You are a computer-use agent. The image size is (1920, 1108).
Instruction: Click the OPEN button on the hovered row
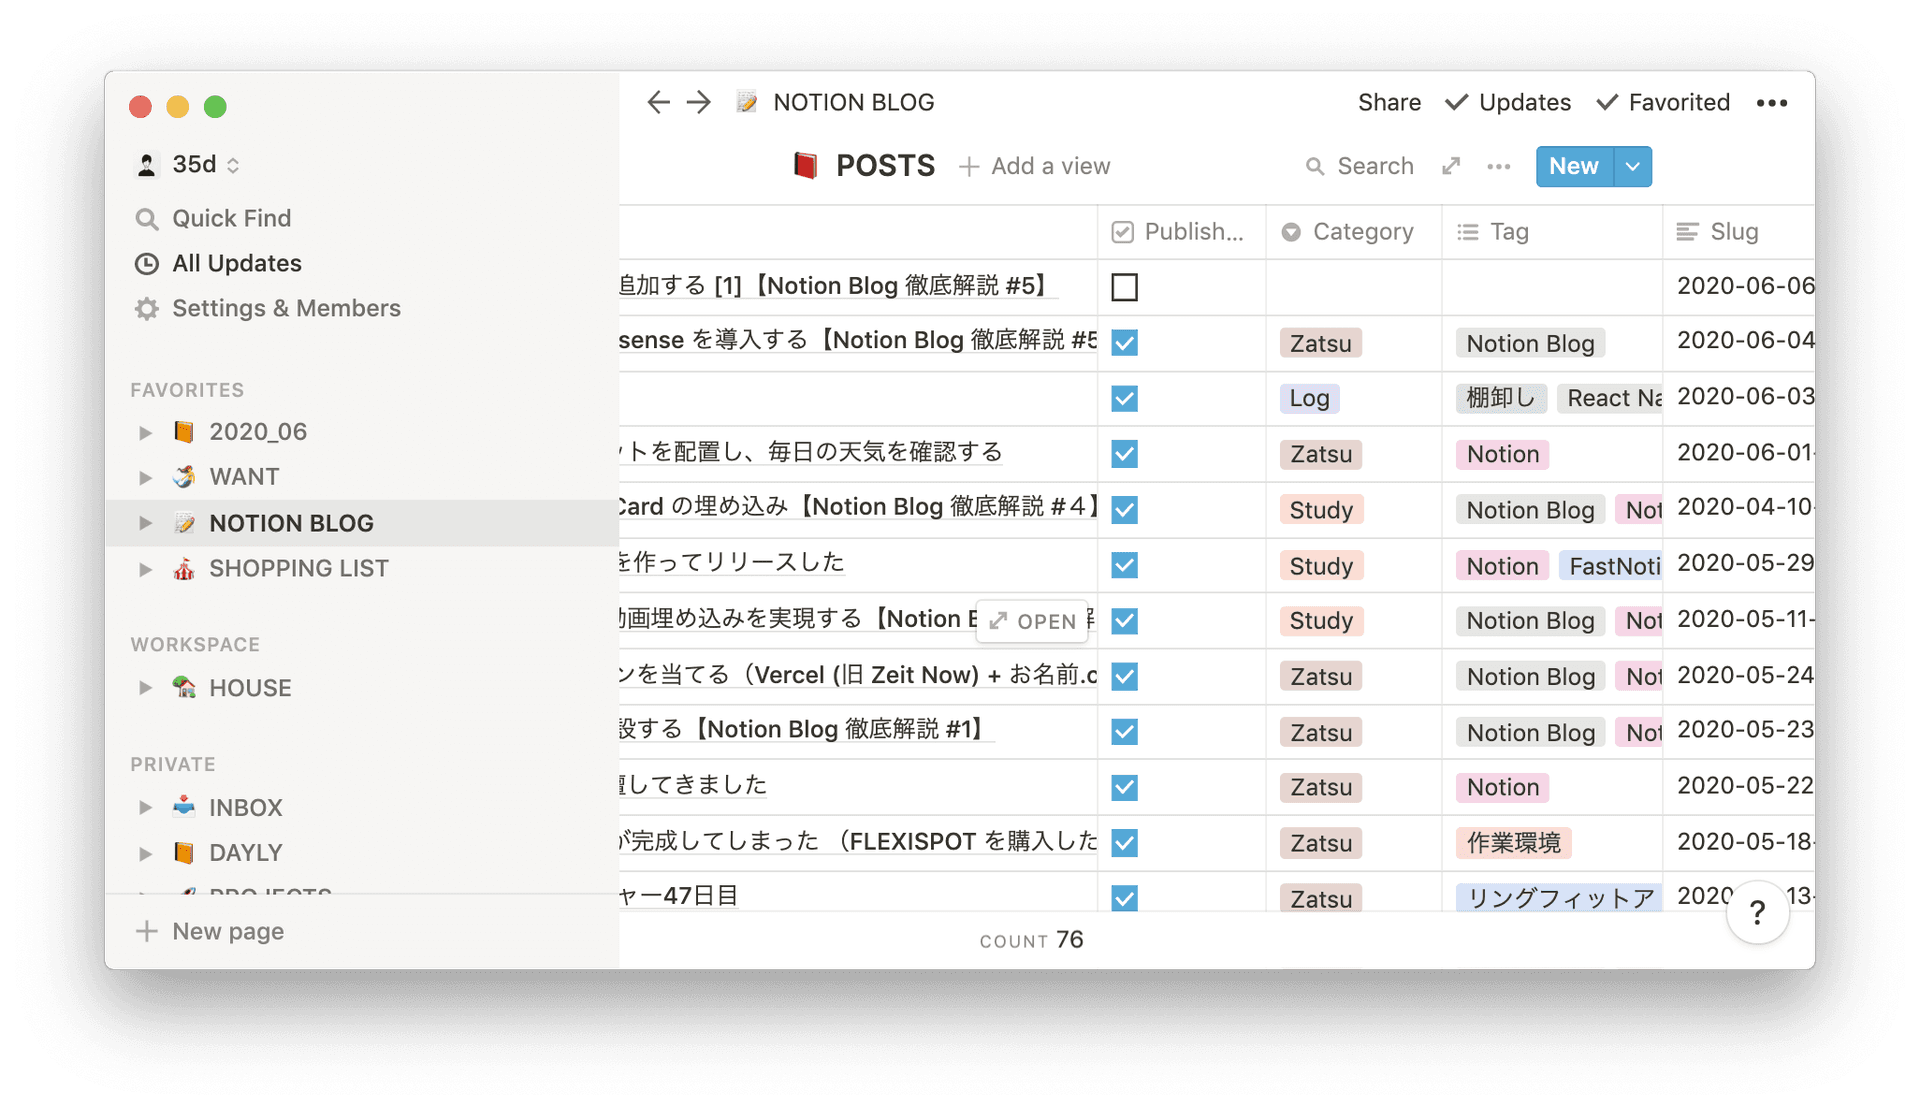(x=1033, y=621)
